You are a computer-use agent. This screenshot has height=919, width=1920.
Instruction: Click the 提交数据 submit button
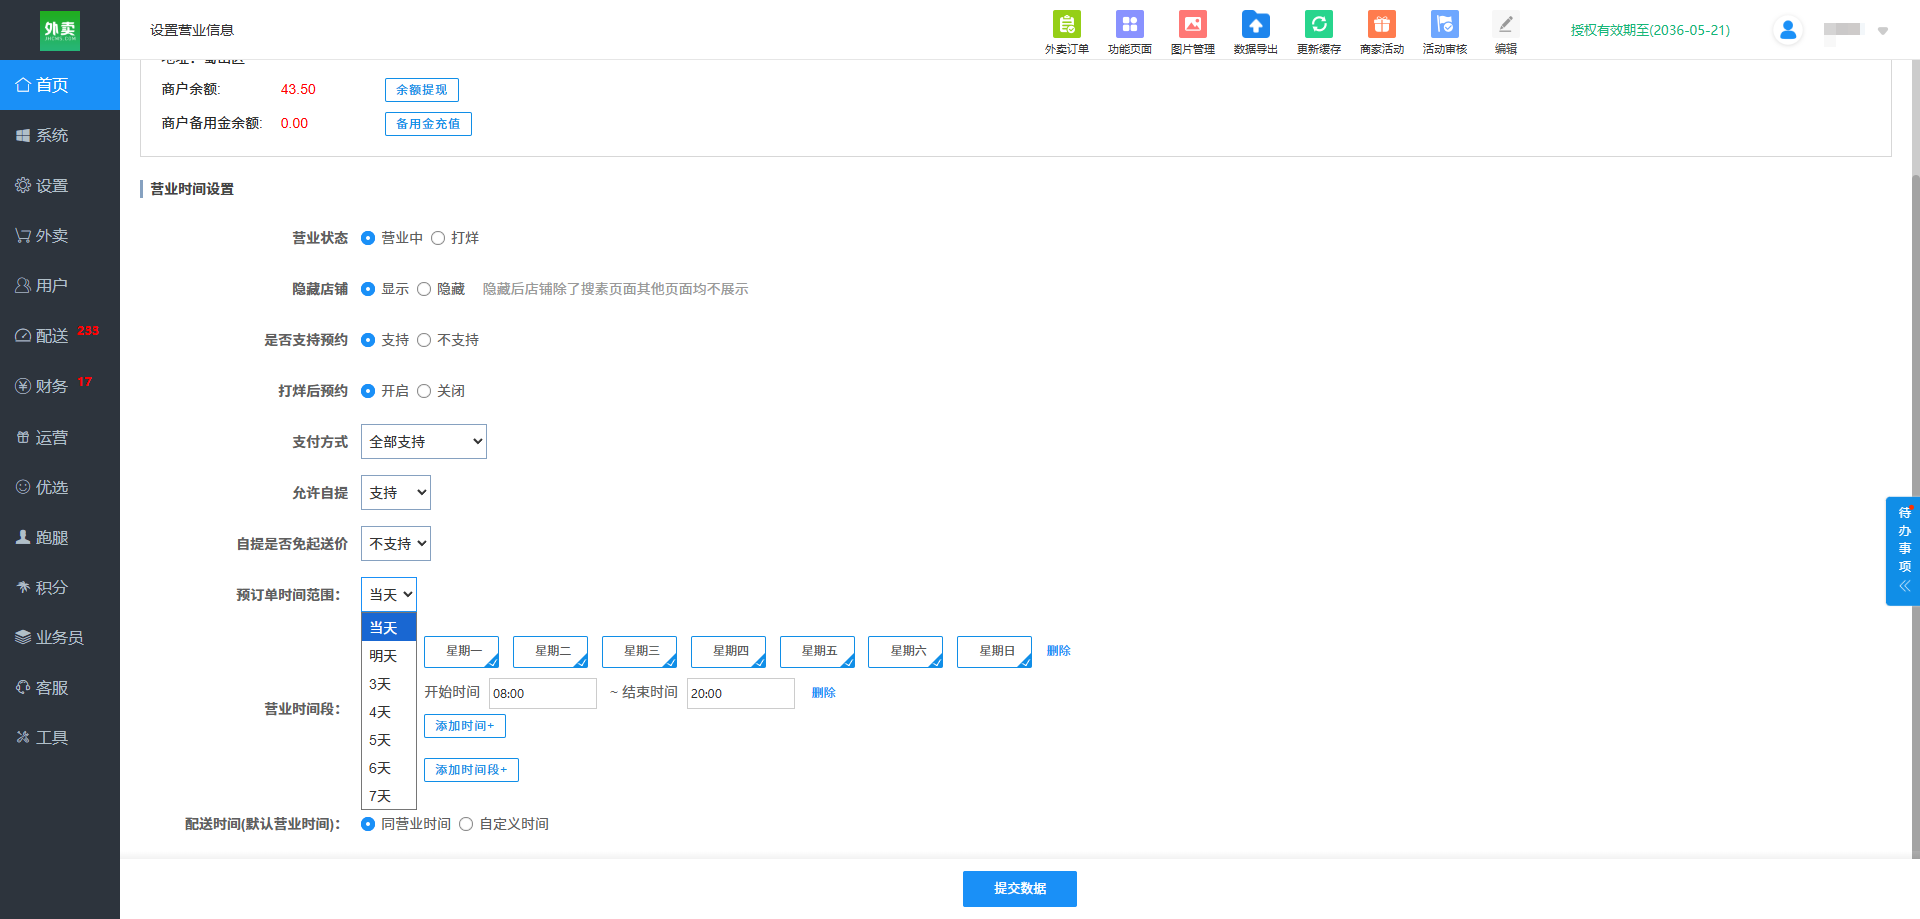click(x=1020, y=889)
